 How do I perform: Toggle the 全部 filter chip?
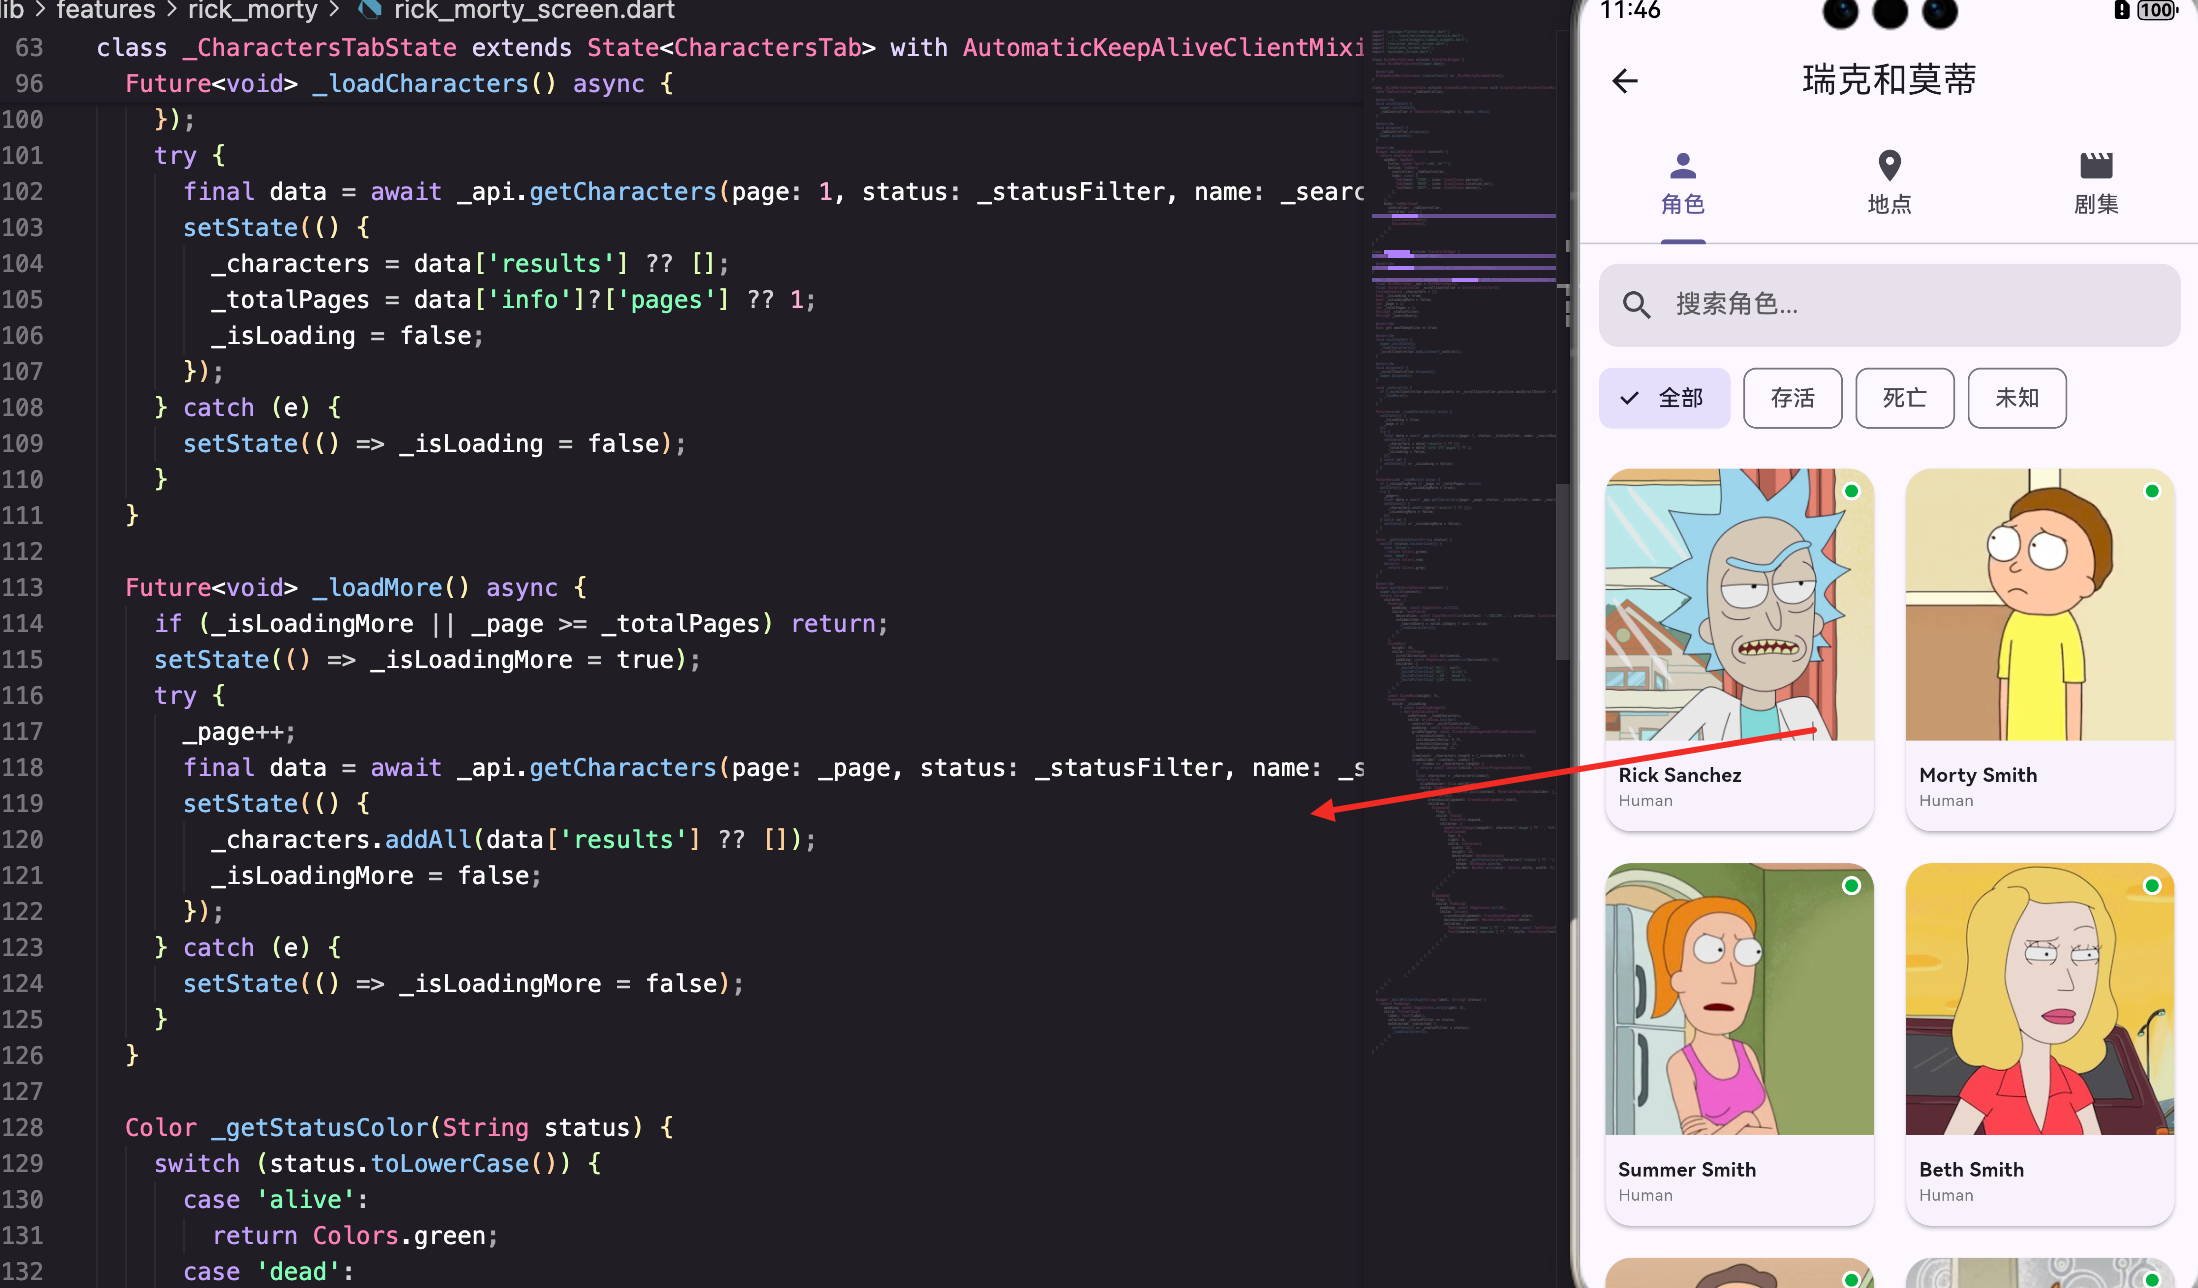click(x=1665, y=398)
